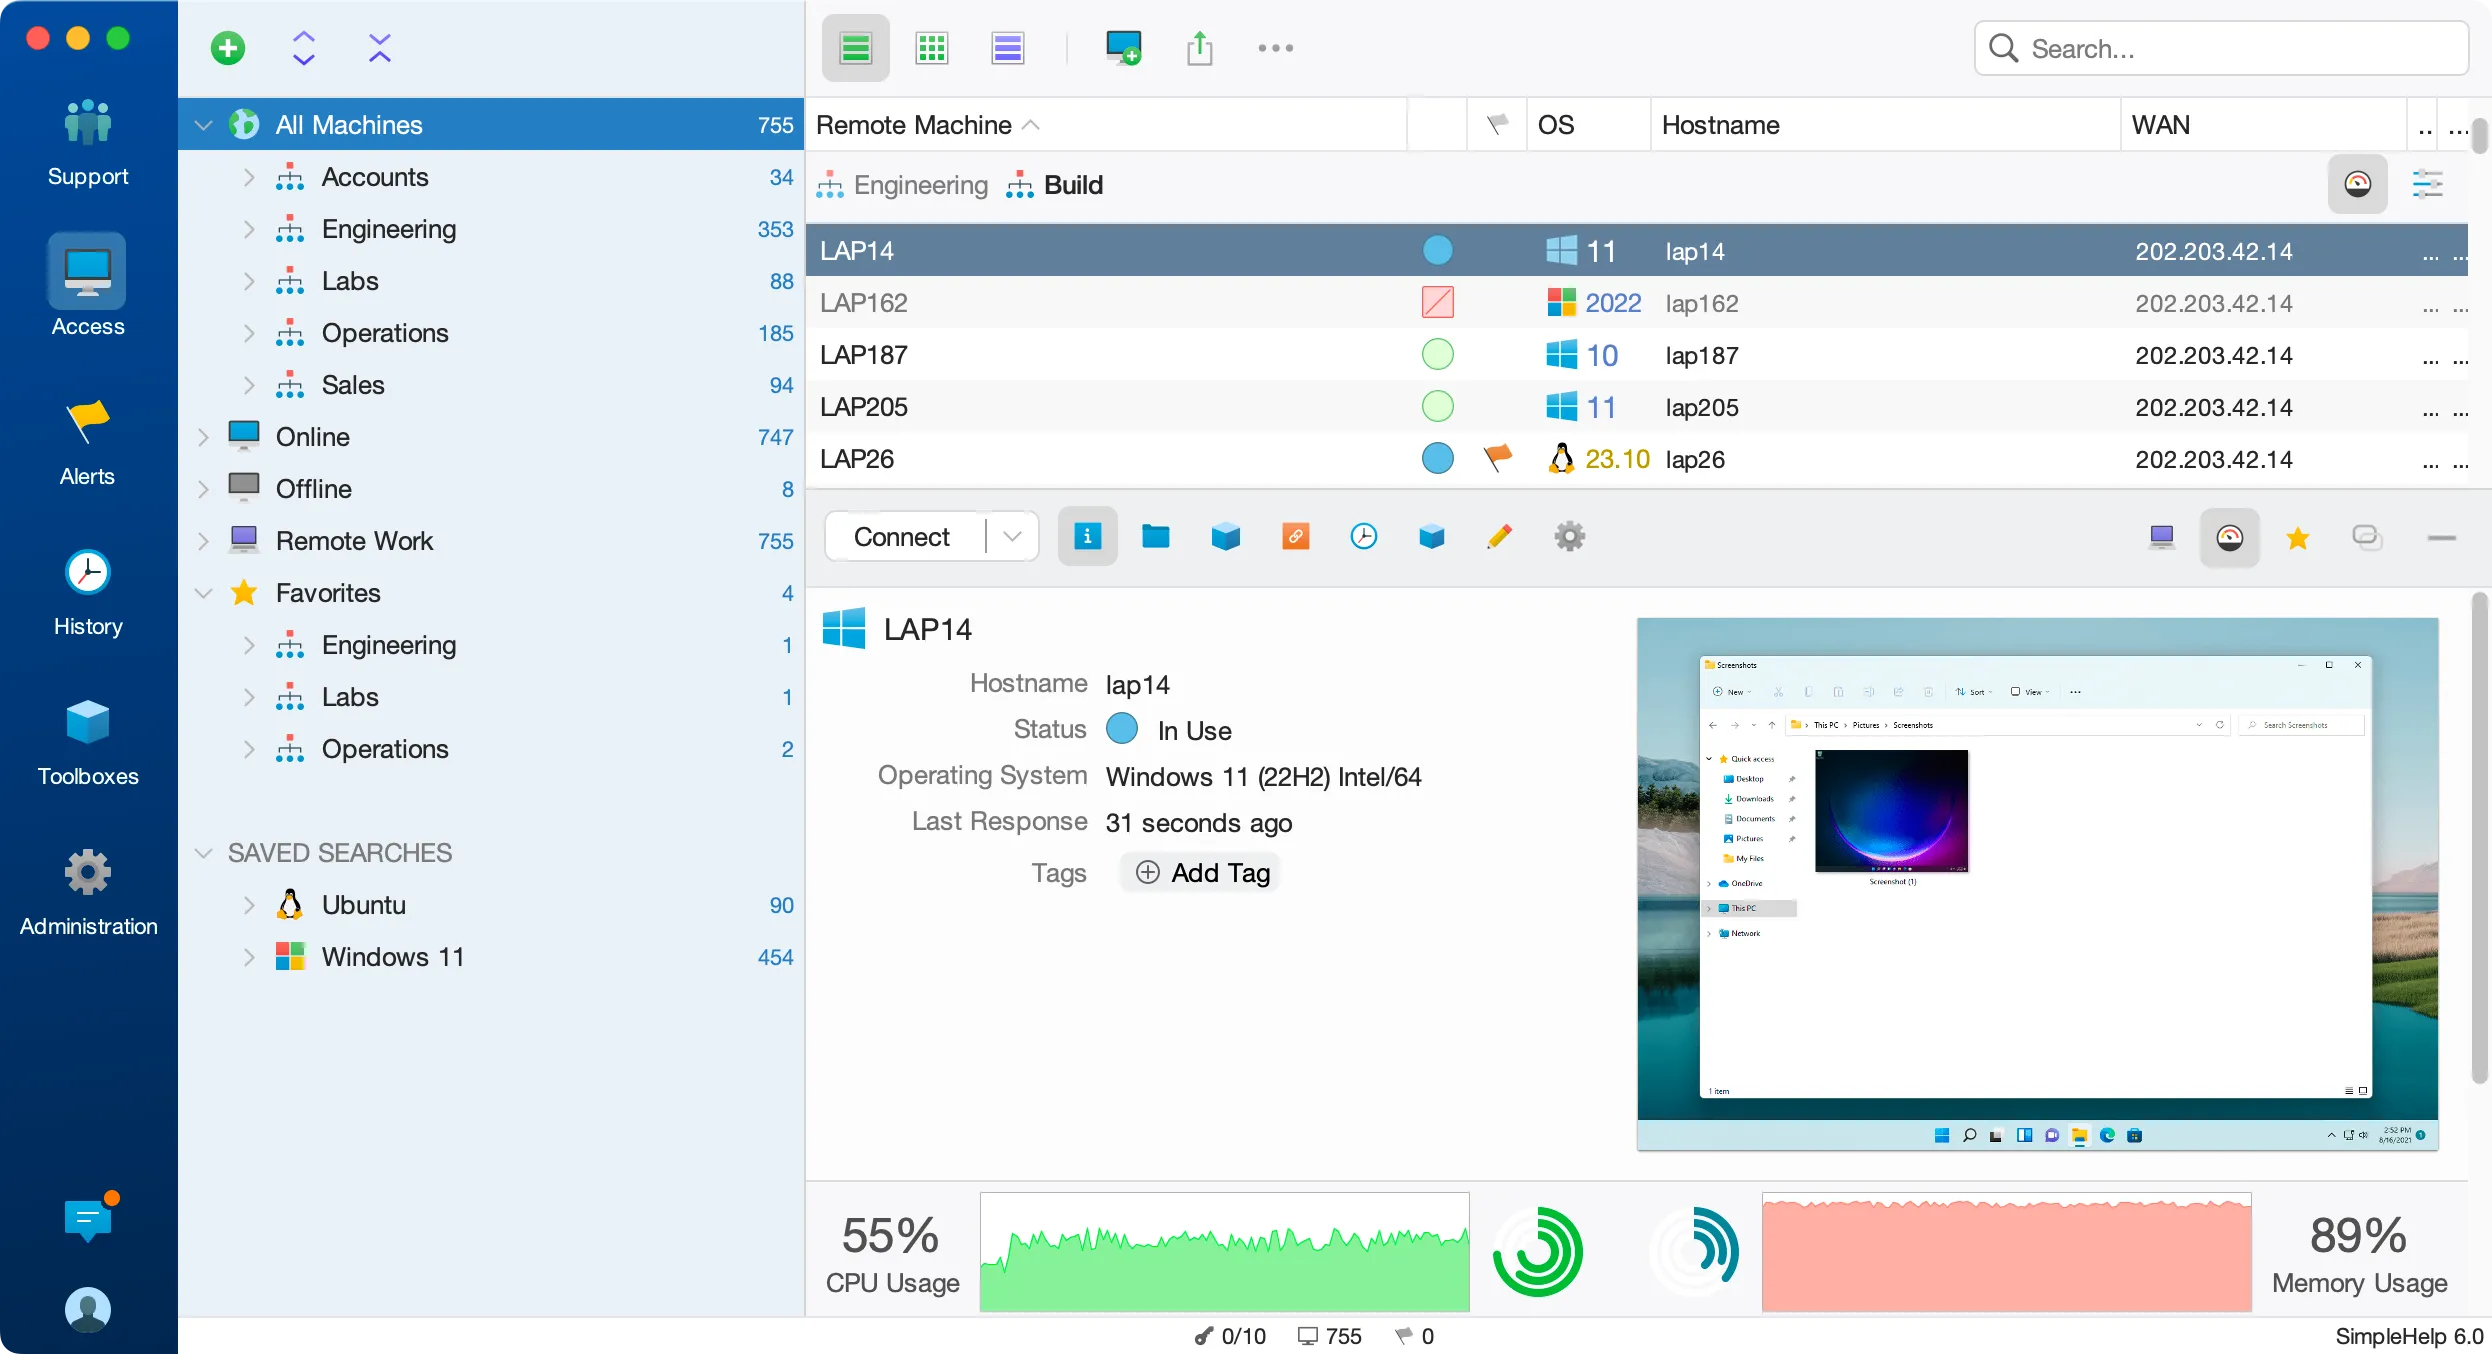Switch to grid view layout
Viewport: 2492px width, 1354px height.
931,47
